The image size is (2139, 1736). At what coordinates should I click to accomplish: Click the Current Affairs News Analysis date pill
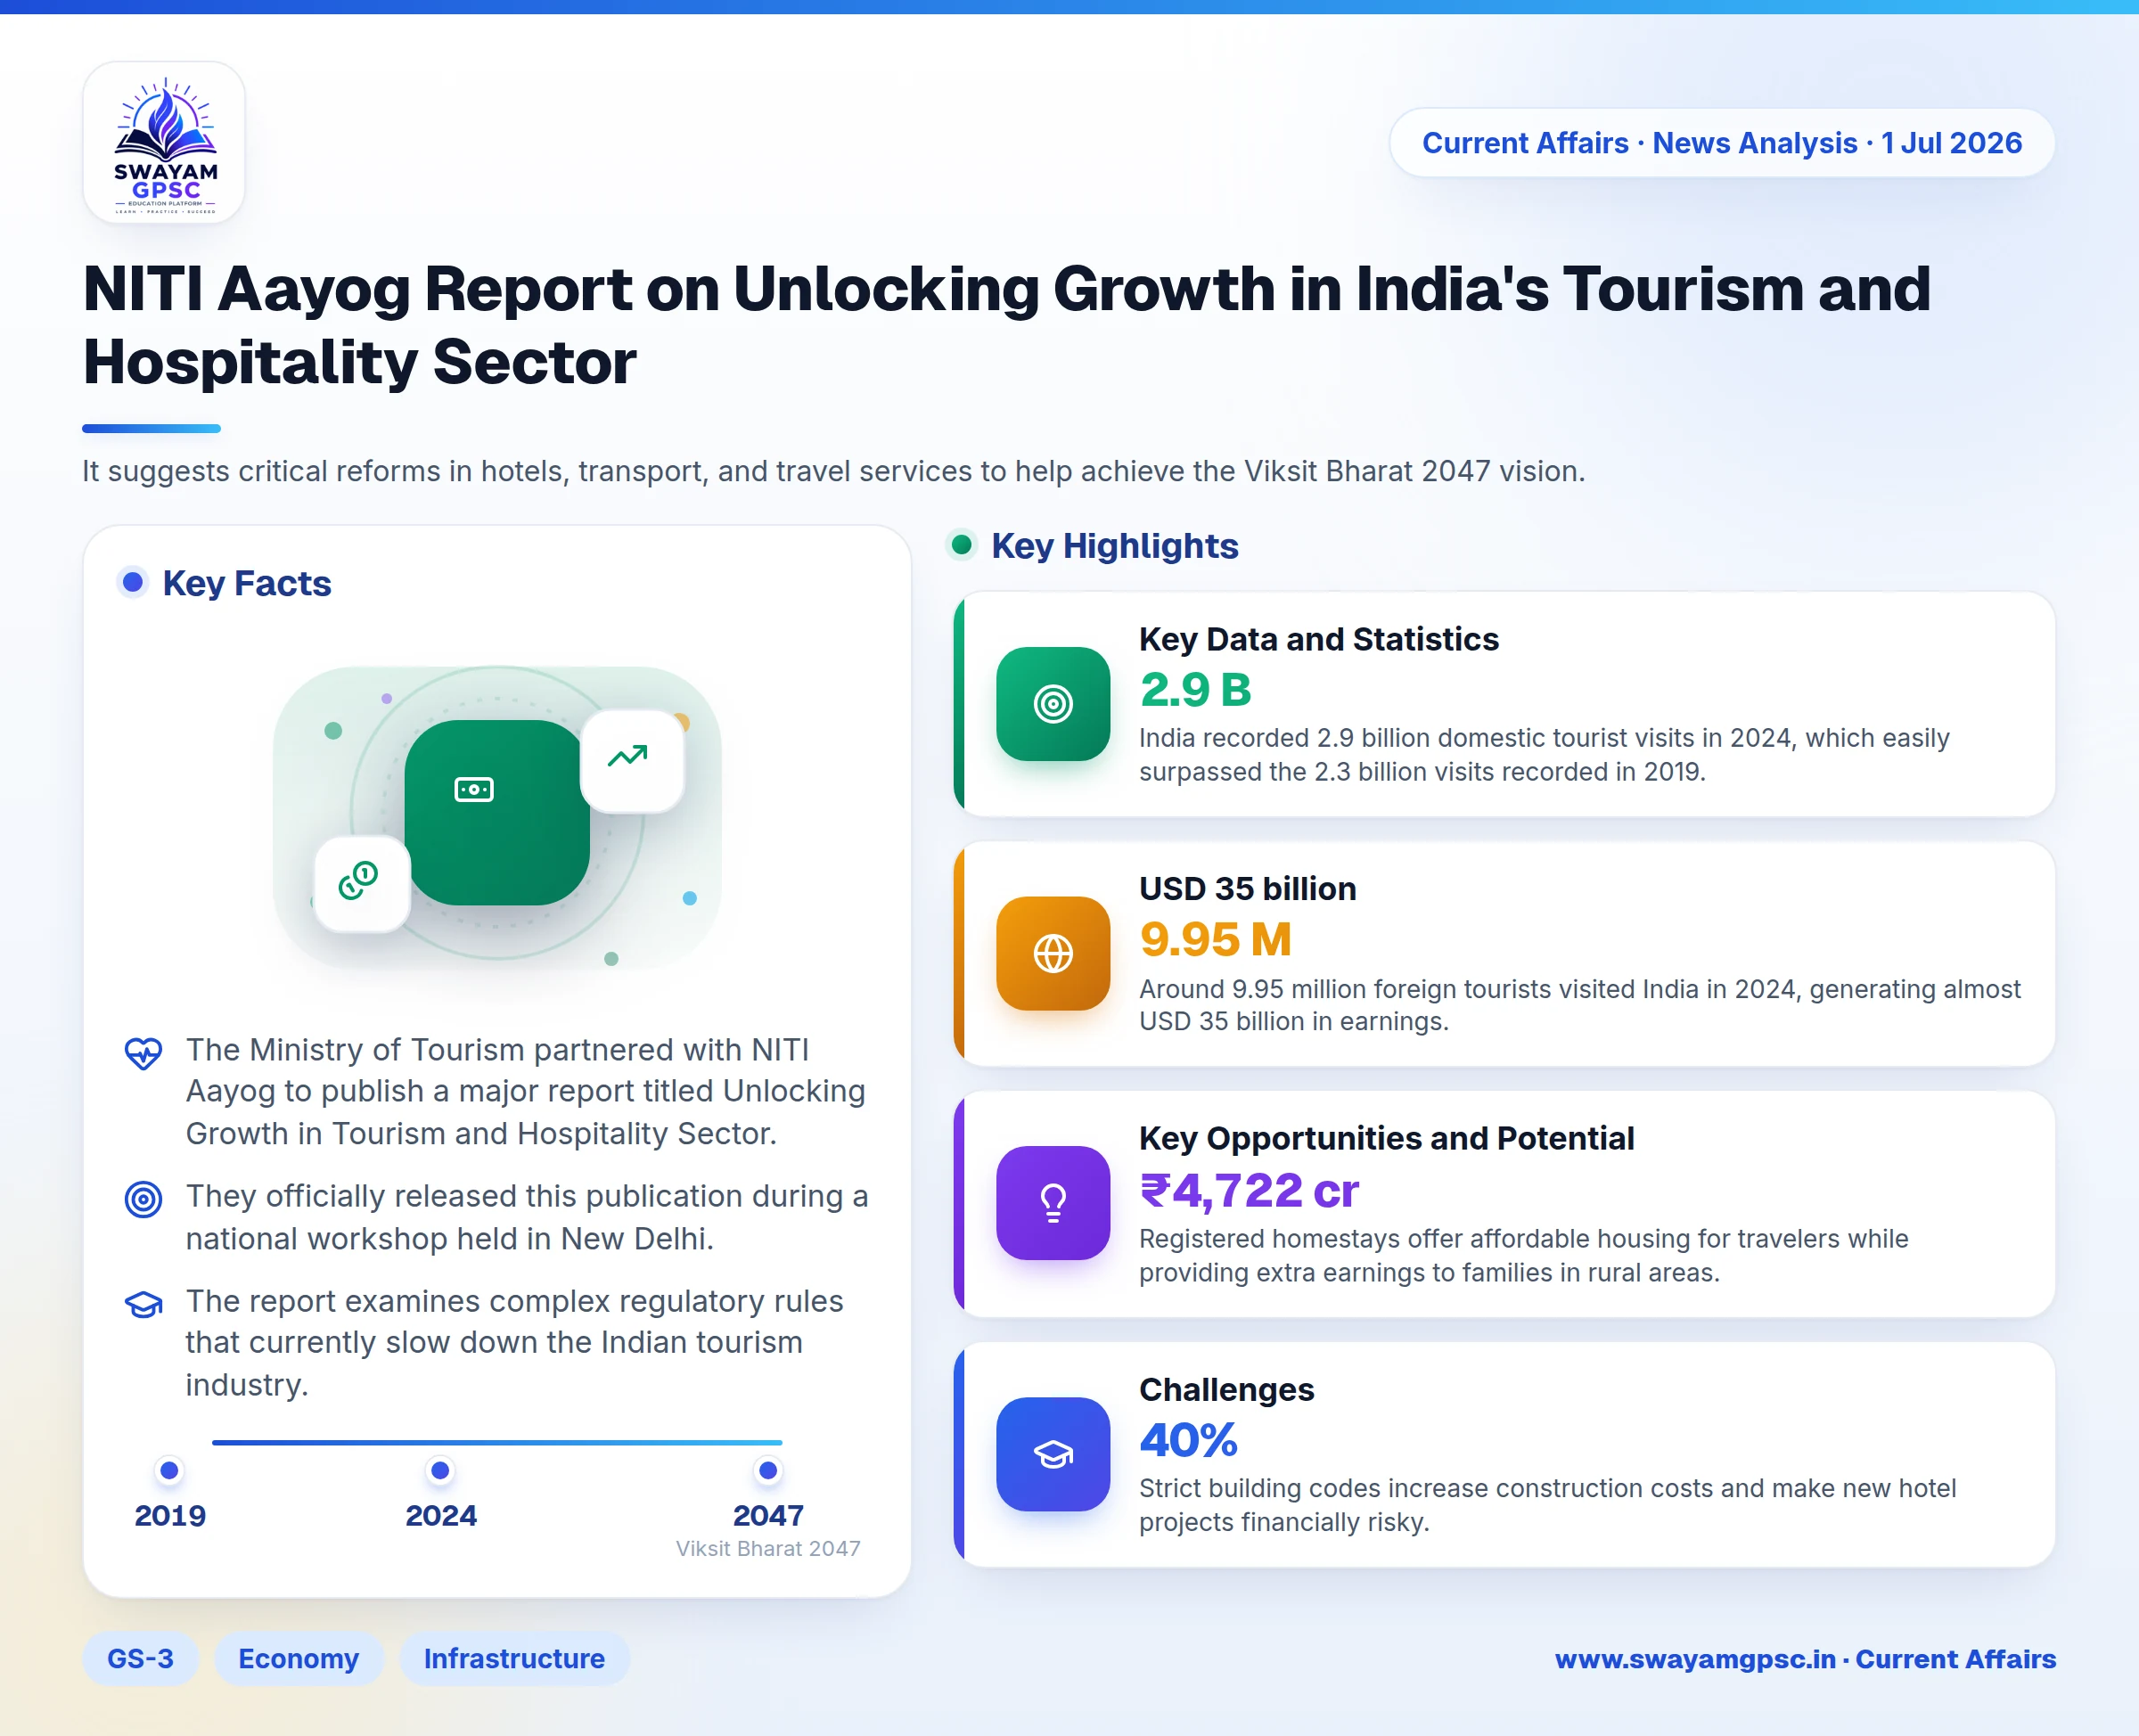[x=1722, y=143]
